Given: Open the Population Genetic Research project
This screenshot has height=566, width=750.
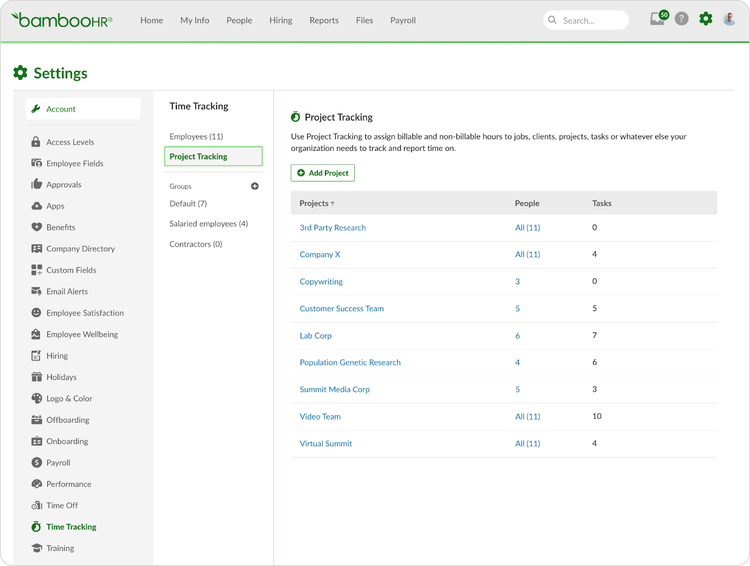Looking at the screenshot, I should pyautogui.click(x=350, y=362).
